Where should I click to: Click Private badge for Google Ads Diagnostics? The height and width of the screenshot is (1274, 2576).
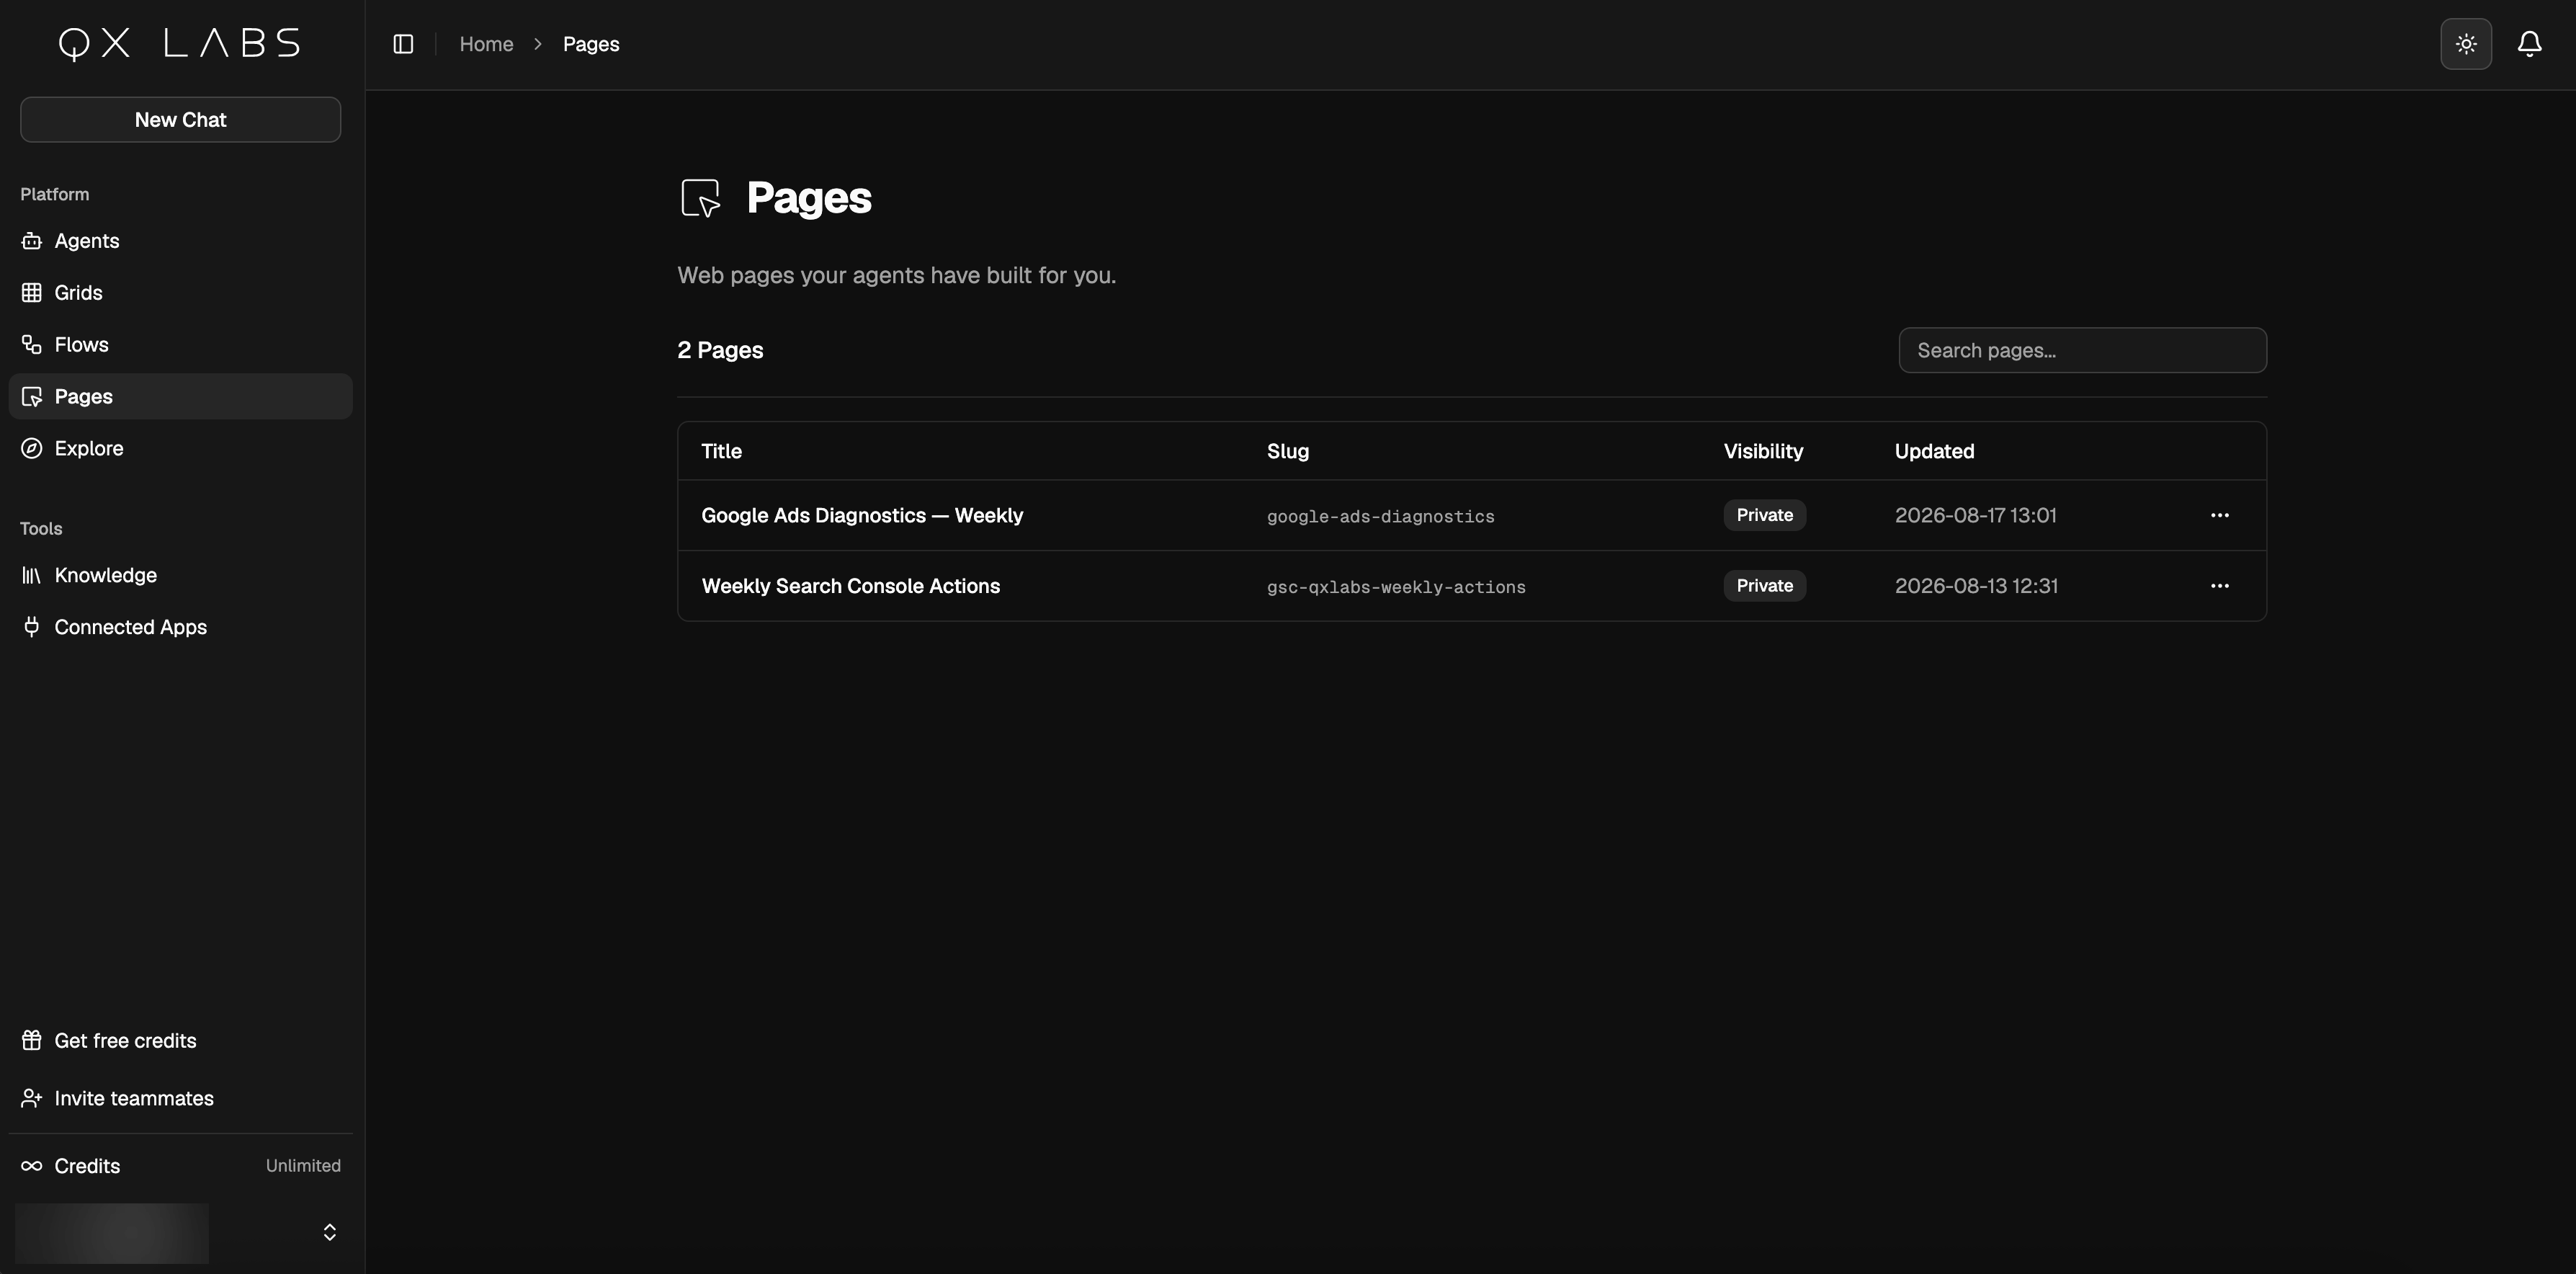pyautogui.click(x=1764, y=516)
